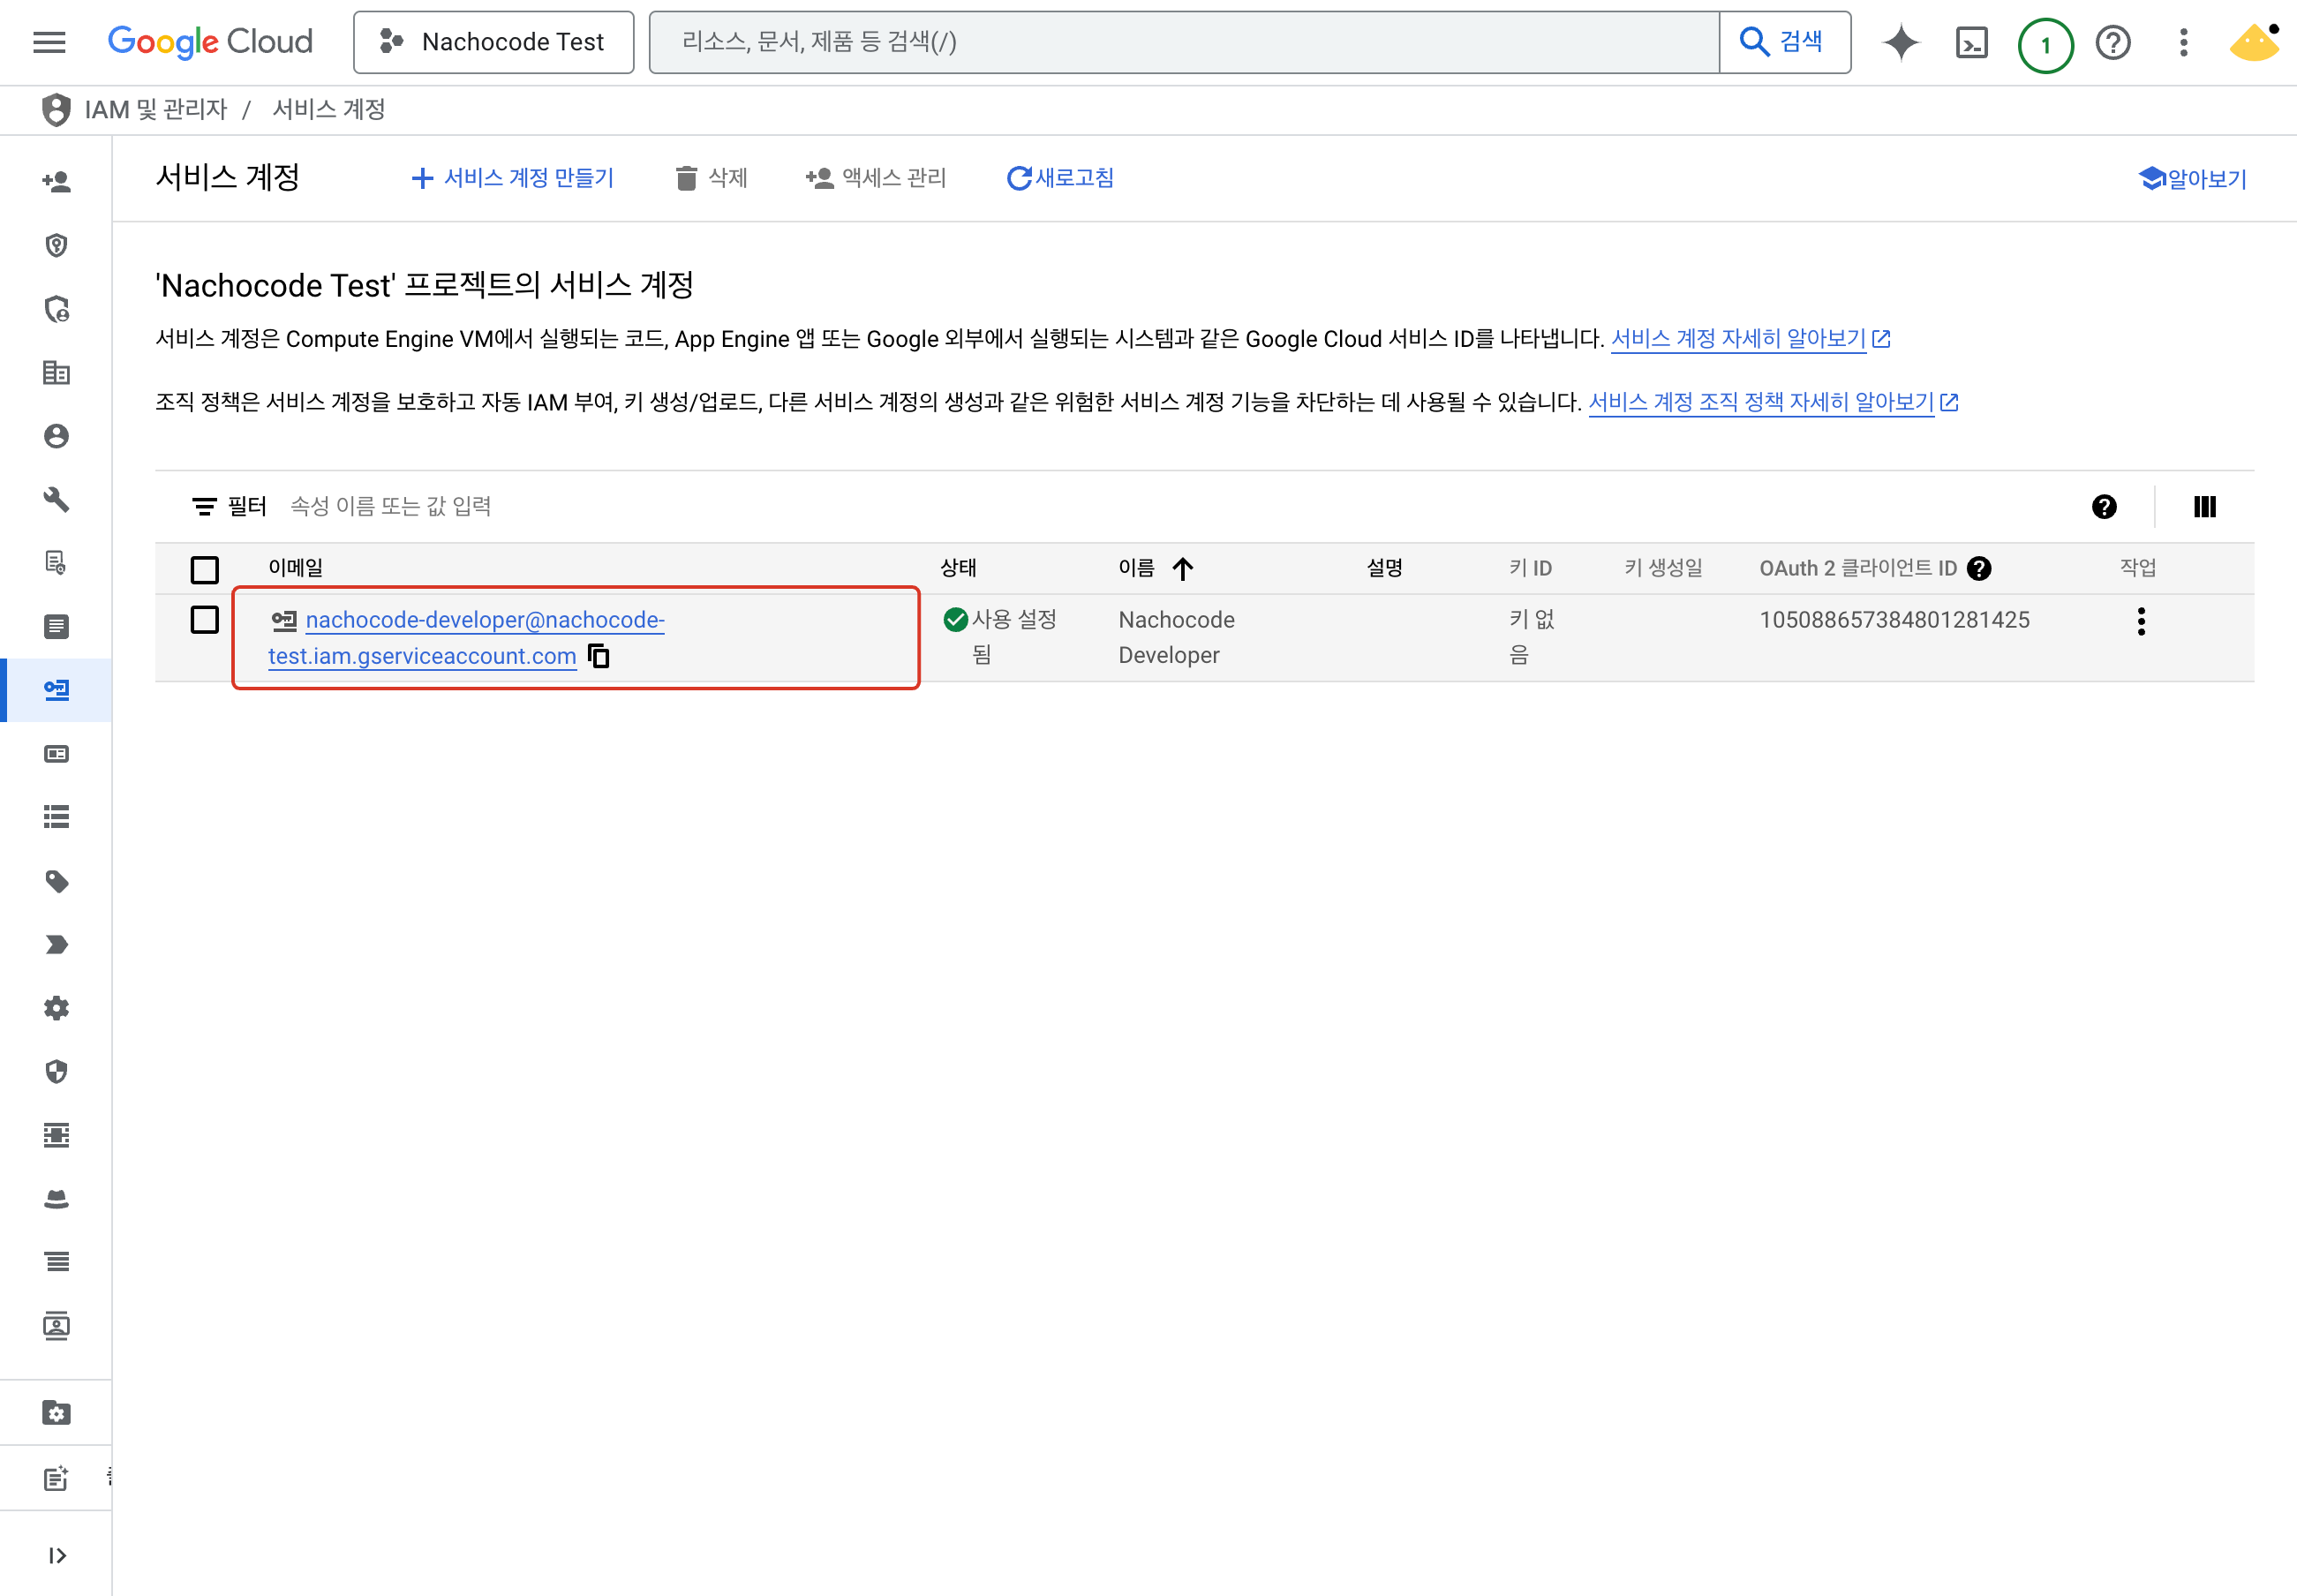Copy the service account email to clipboard
The image size is (2297, 1596).
tap(599, 656)
